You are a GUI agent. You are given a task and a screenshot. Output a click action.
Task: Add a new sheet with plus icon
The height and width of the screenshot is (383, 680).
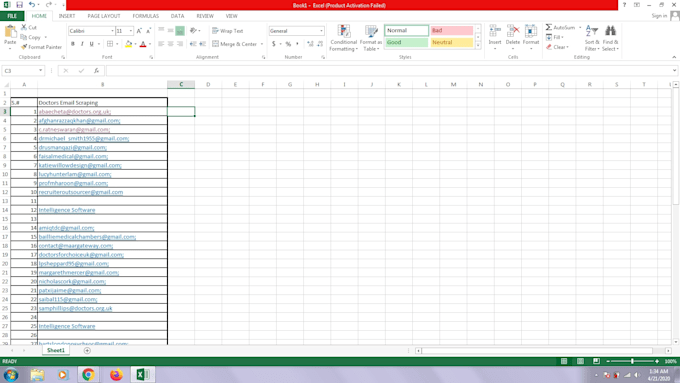click(x=87, y=350)
